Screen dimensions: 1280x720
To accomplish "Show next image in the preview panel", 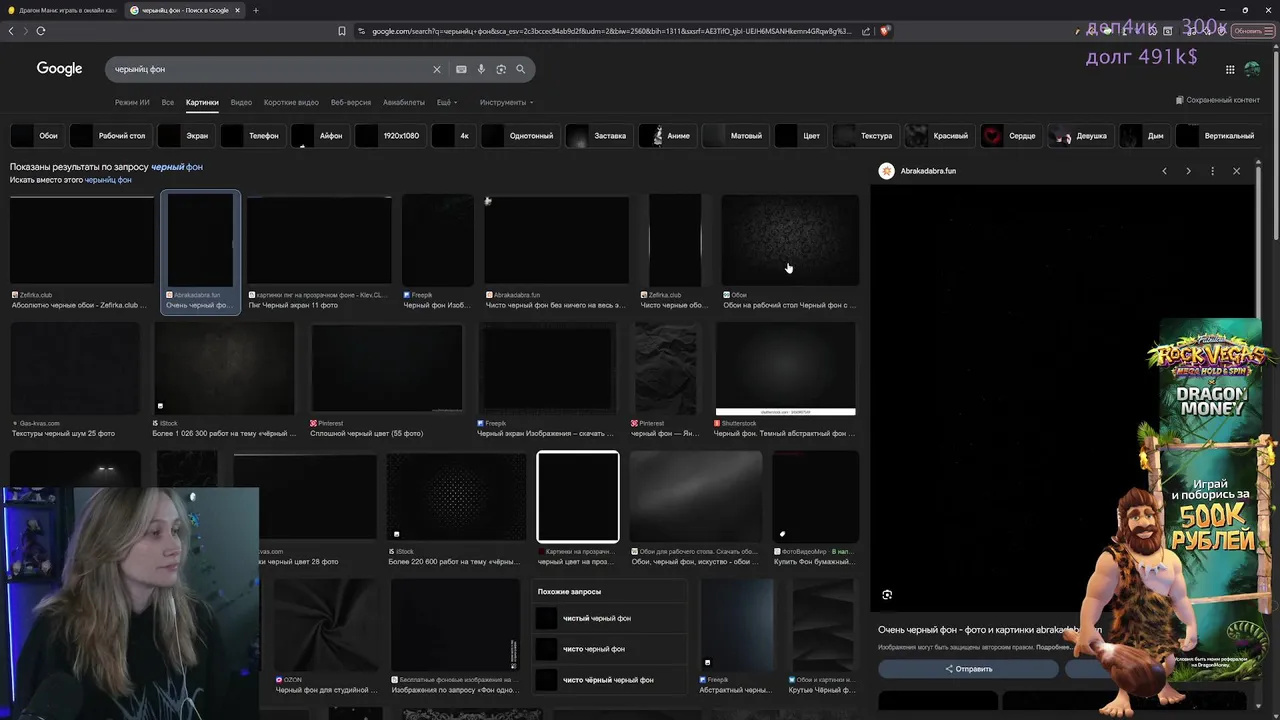I will 1188,171.
